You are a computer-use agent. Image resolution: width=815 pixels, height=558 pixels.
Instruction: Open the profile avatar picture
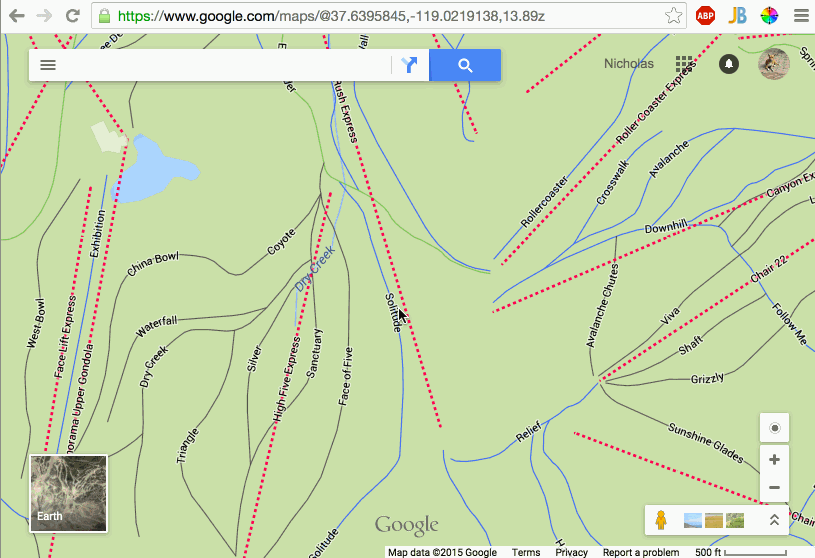pos(774,64)
